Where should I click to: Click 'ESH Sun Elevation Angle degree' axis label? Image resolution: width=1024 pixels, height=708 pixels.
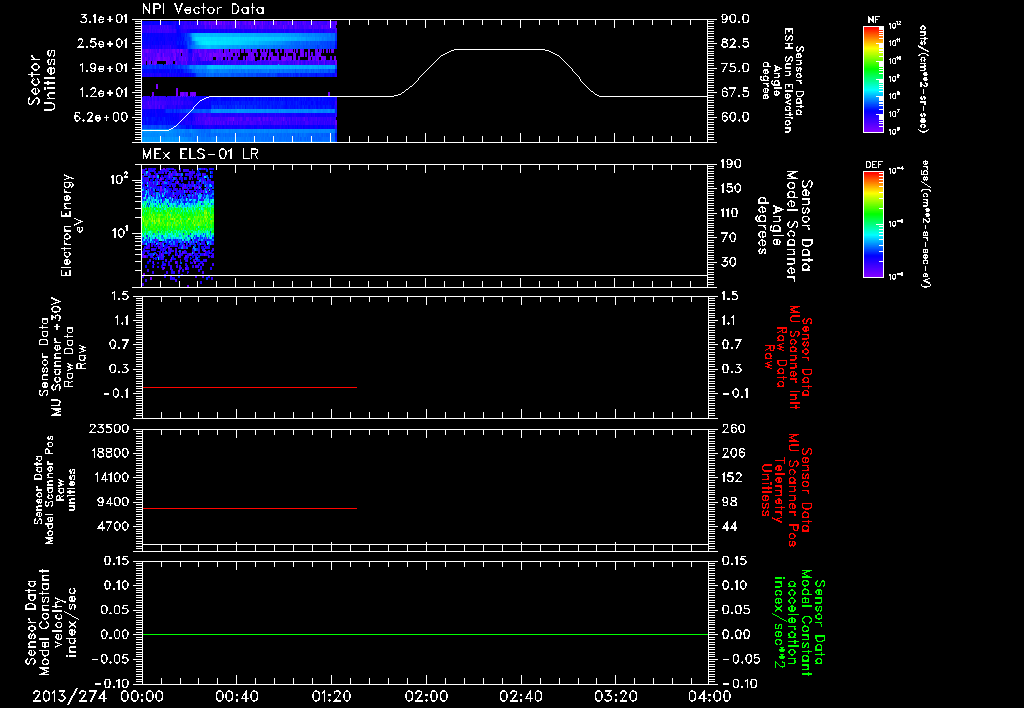pos(782,80)
